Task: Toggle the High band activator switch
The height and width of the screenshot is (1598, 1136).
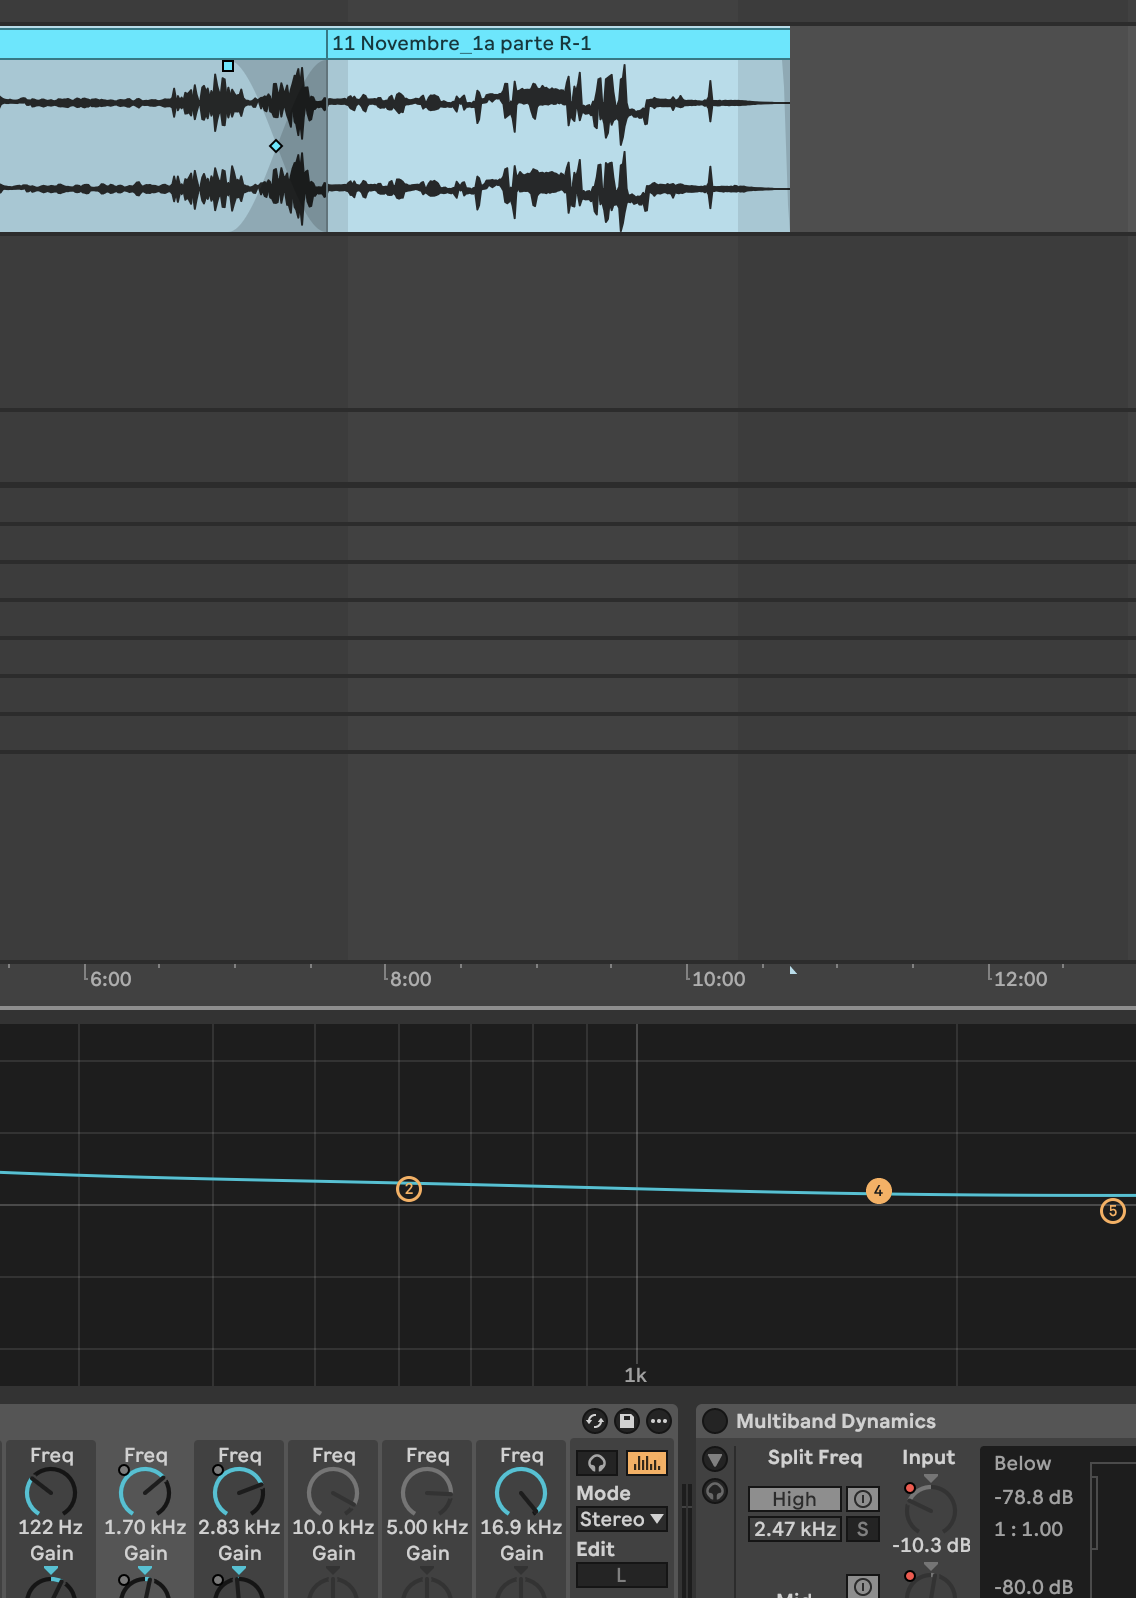Action: 863,1499
